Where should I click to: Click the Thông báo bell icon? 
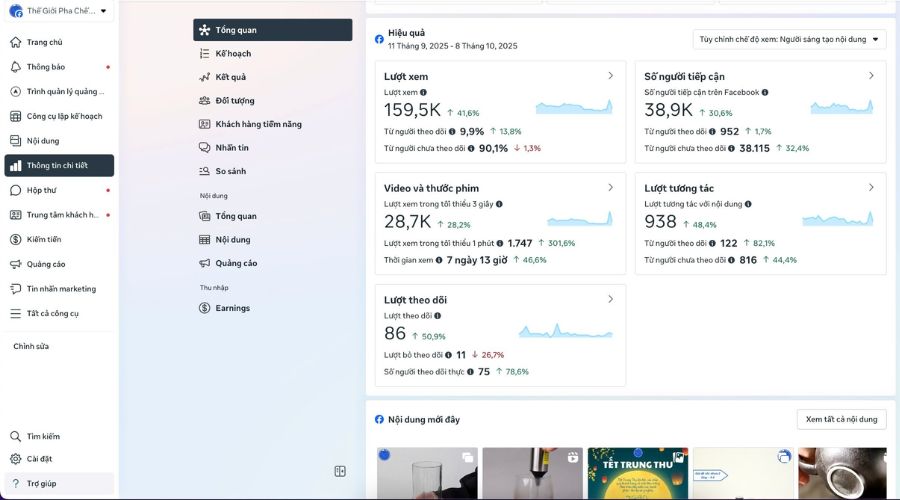(x=15, y=67)
